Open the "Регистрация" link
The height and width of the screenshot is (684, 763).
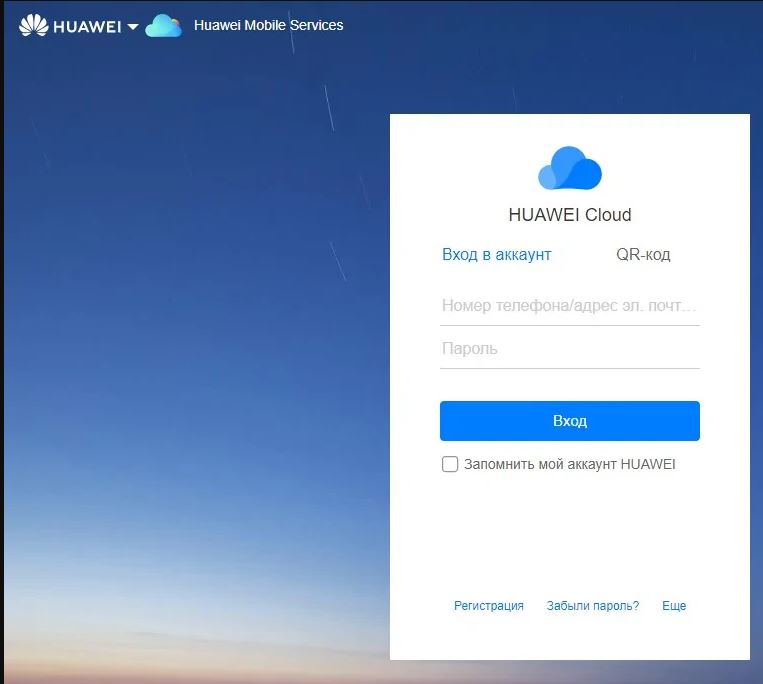(489, 606)
